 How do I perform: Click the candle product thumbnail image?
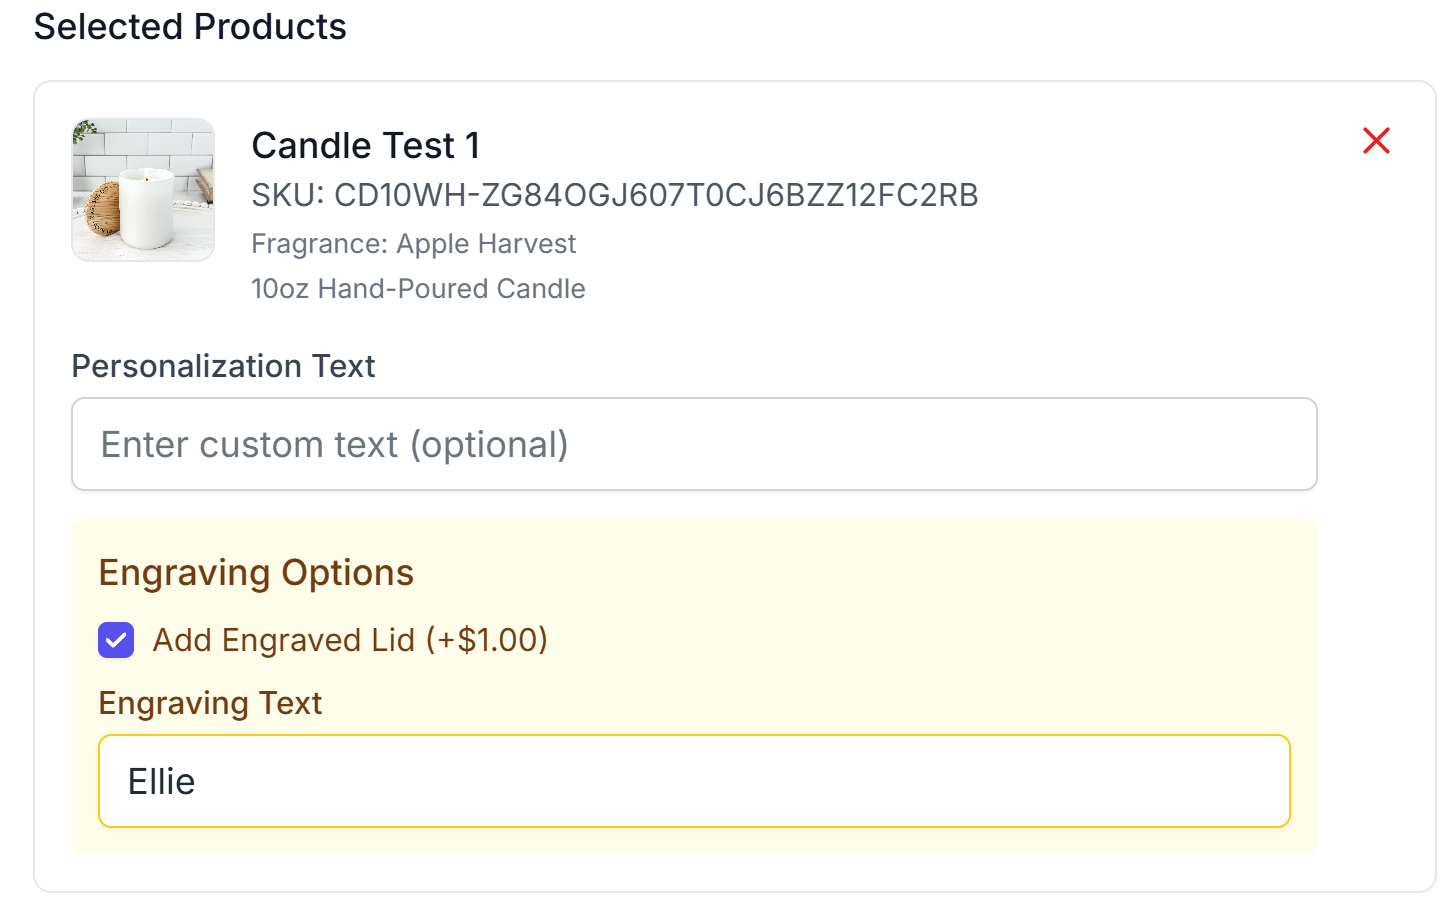[x=143, y=190]
